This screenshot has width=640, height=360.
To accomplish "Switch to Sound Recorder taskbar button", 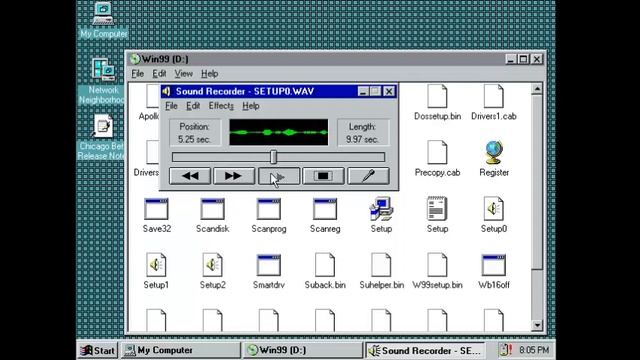I will pyautogui.click(x=424, y=350).
